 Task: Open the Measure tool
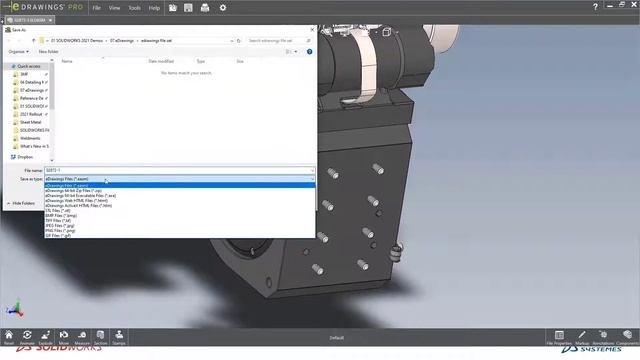point(82,337)
